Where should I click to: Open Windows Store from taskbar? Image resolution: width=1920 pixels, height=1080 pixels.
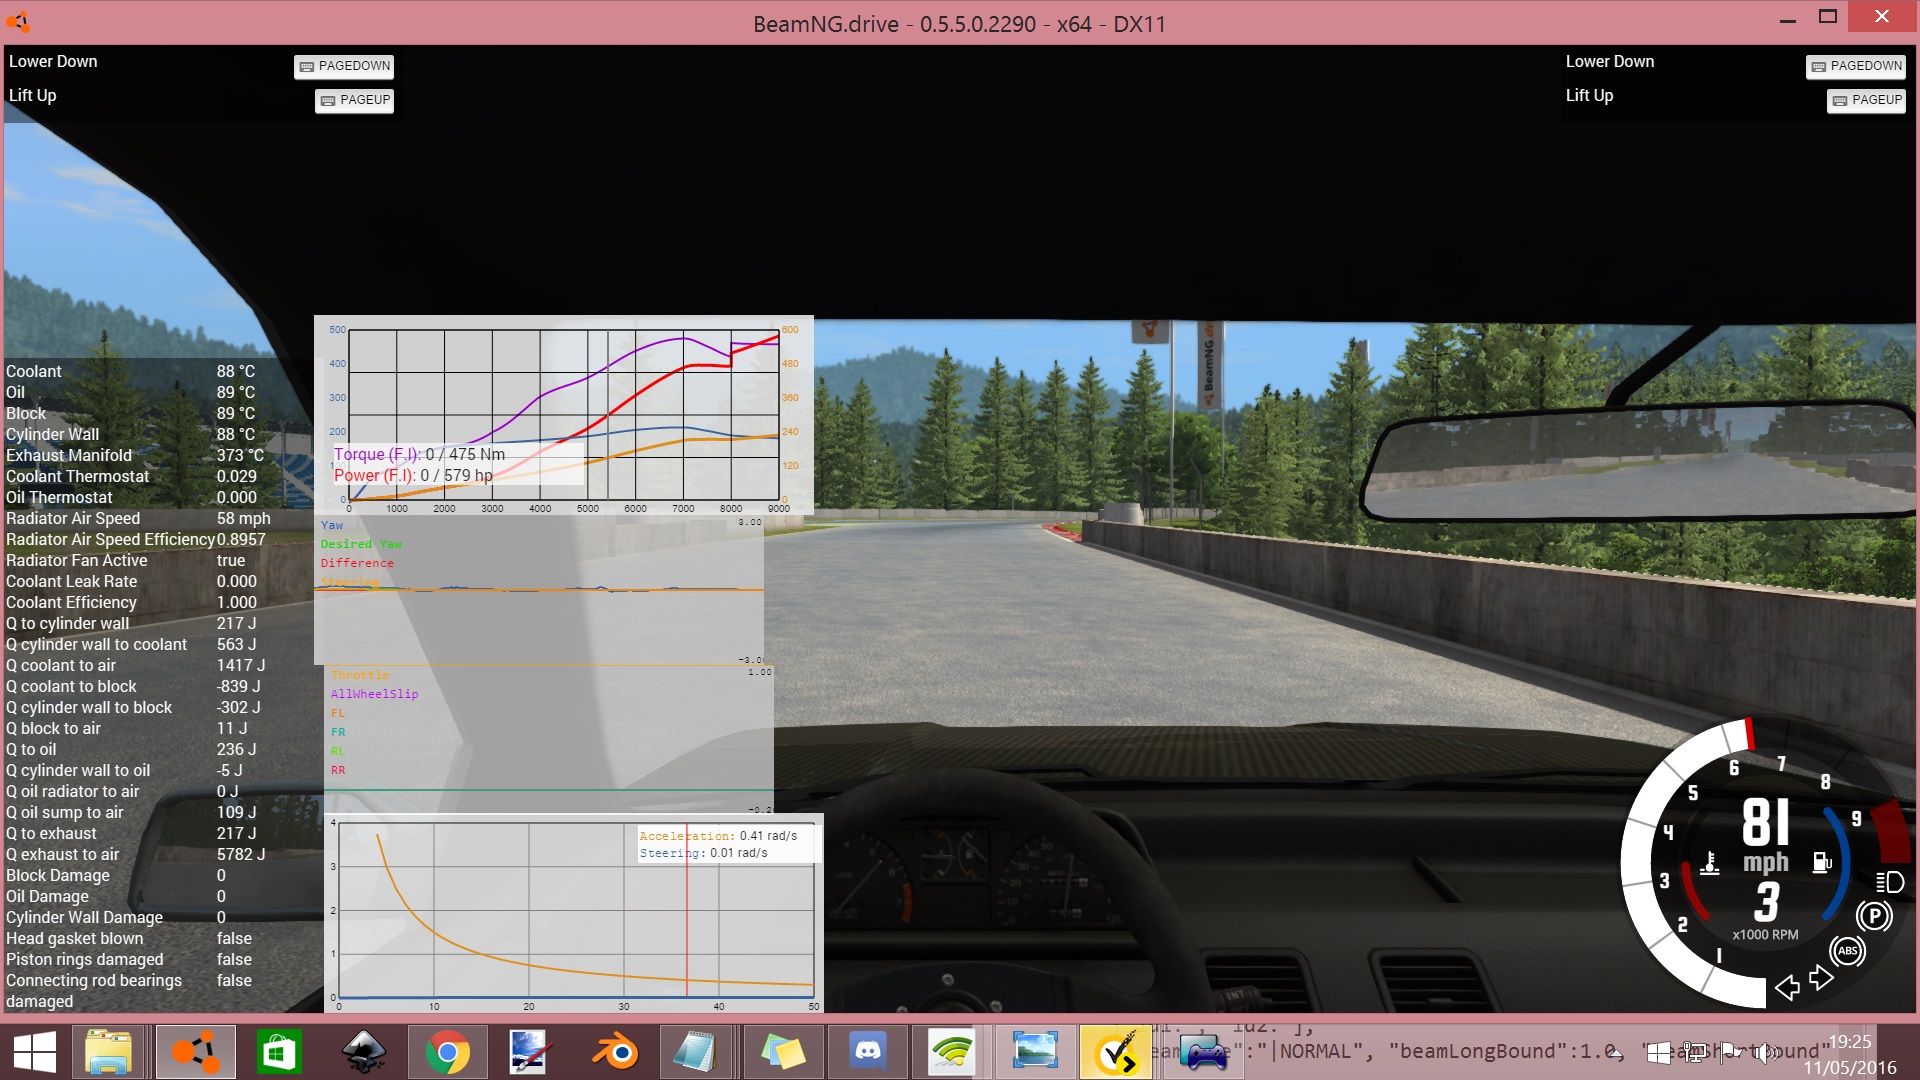coord(279,1053)
